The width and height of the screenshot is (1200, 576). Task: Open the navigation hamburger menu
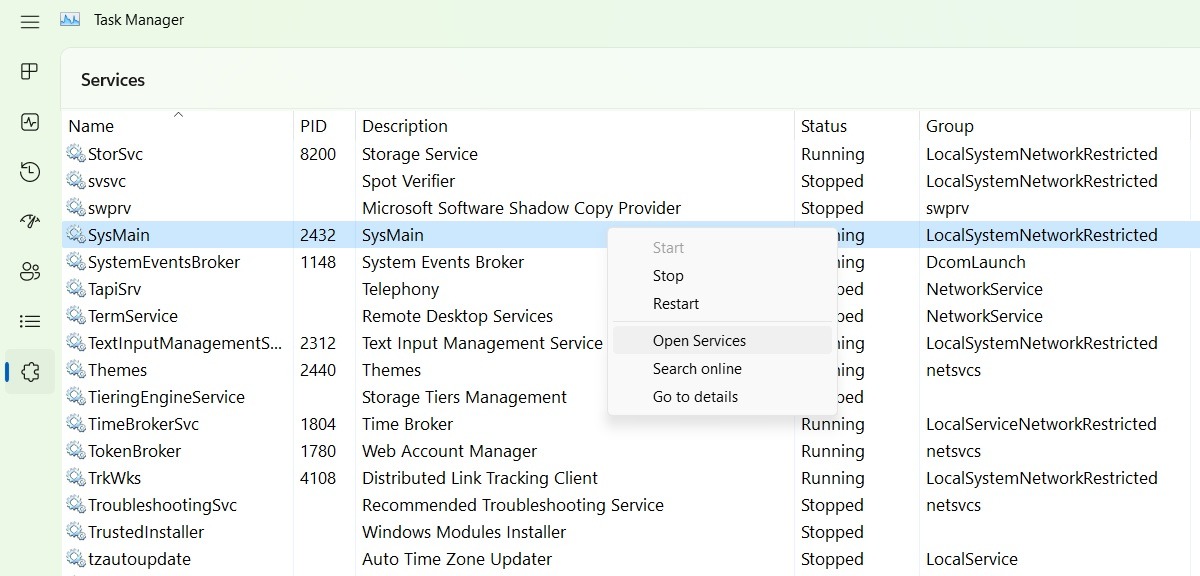click(29, 21)
